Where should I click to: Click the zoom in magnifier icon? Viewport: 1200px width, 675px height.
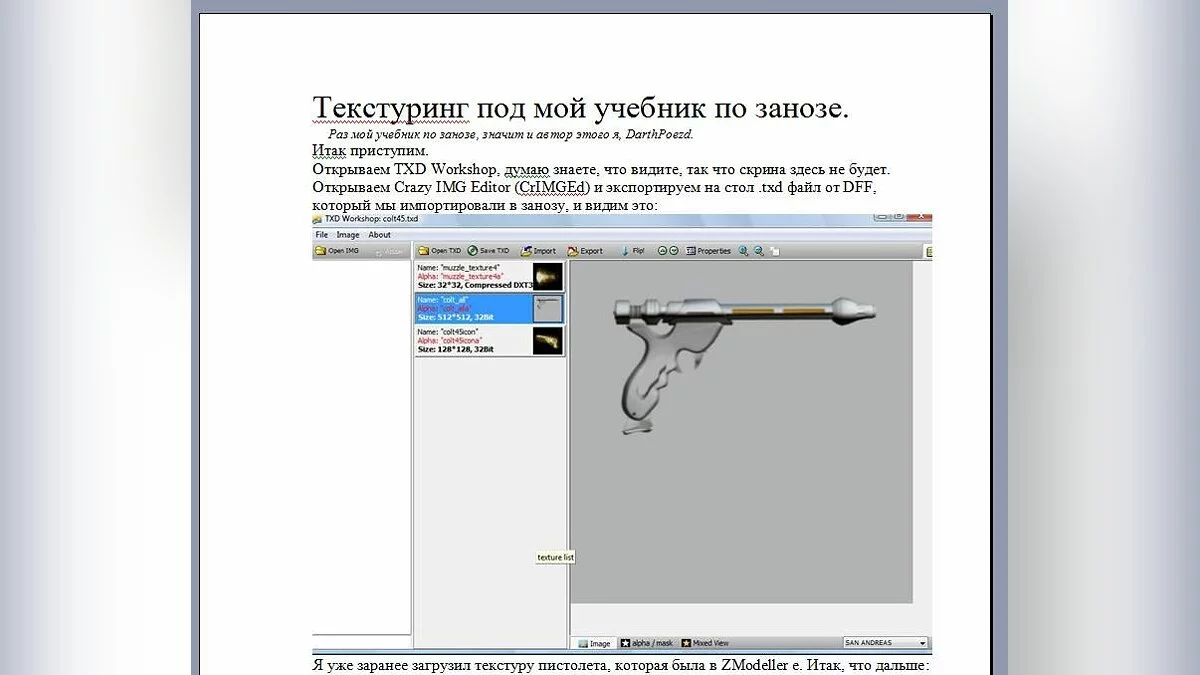[745, 251]
